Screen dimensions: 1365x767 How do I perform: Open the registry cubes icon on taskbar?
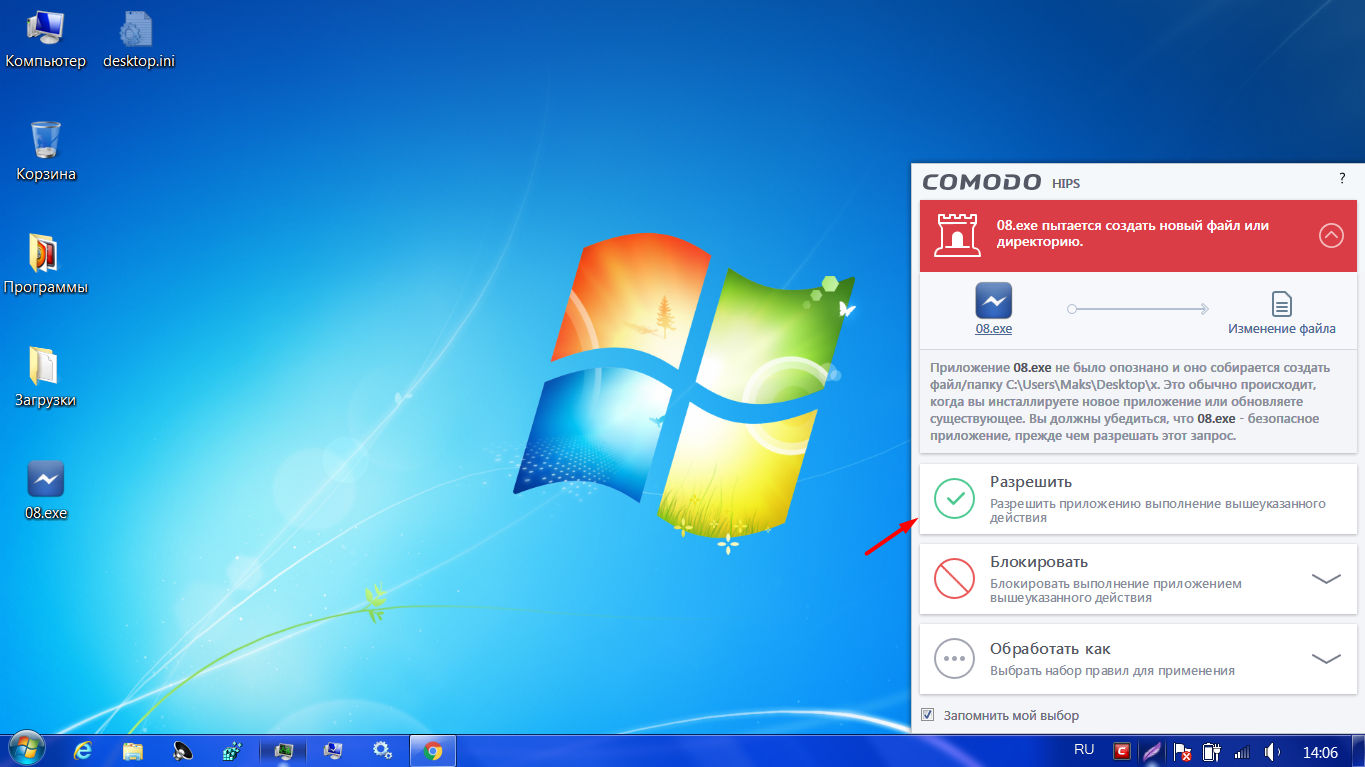pyautogui.click(x=232, y=750)
